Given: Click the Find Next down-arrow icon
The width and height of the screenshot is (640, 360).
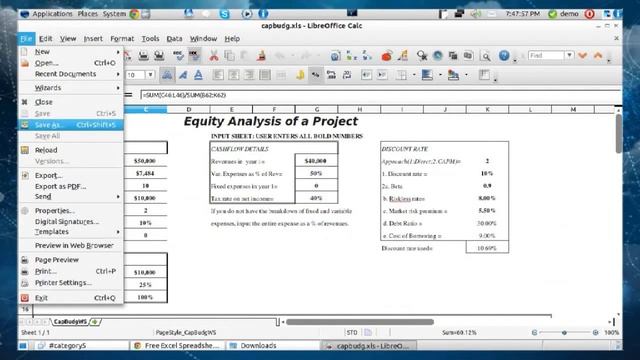Looking at the screenshot, I should [x=583, y=55].
